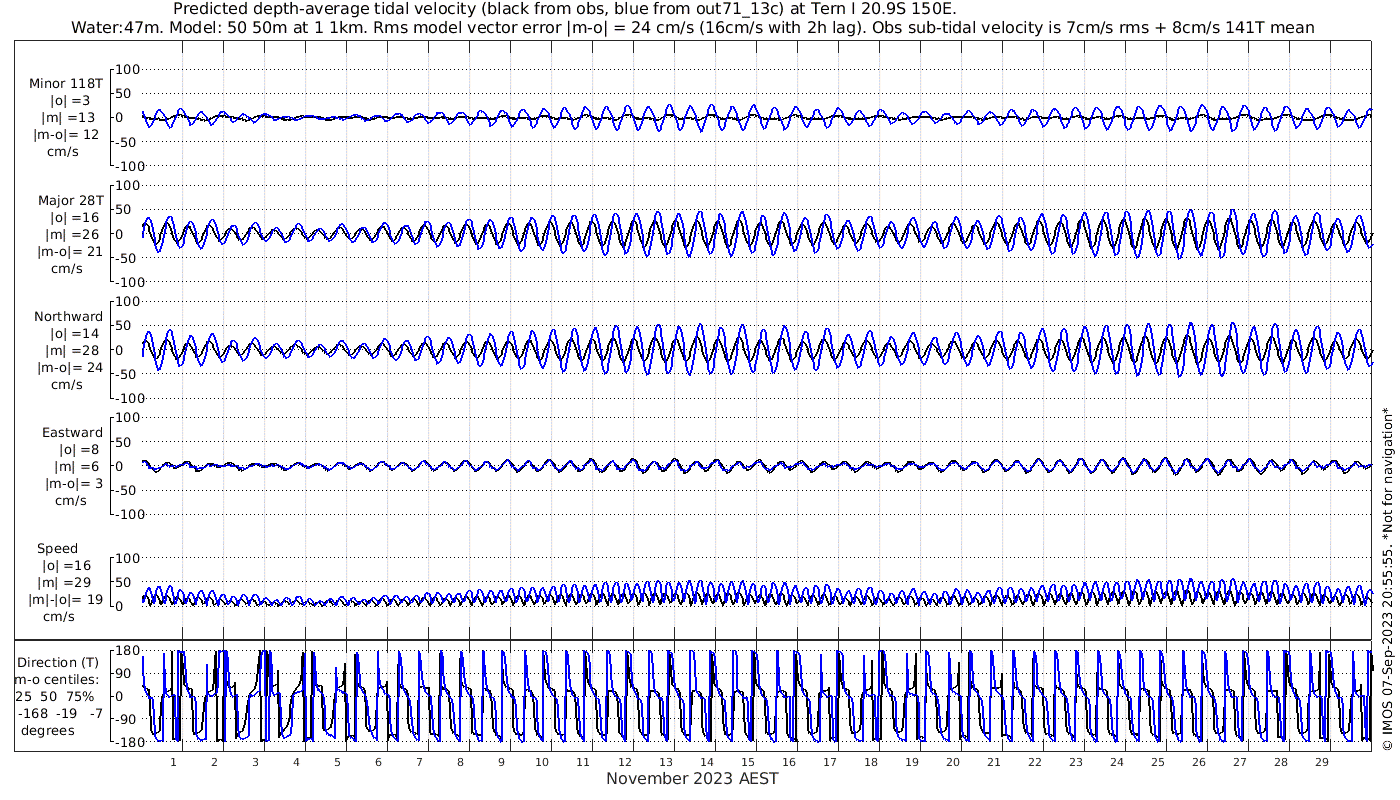Select day "25" tick label on the date axis
1400x800 pixels.
click(1157, 762)
